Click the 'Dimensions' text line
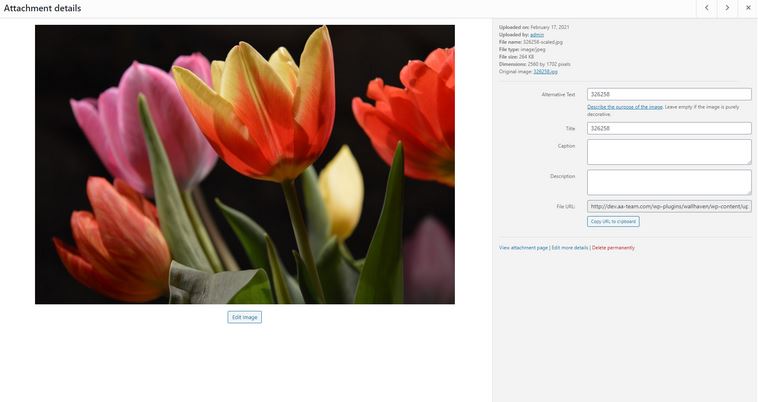Image resolution: width=758 pixels, height=402 pixels. (535, 64)
